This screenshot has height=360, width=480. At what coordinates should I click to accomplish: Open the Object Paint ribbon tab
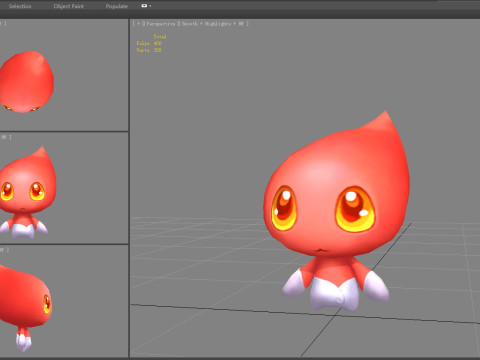tap(69, 6)
